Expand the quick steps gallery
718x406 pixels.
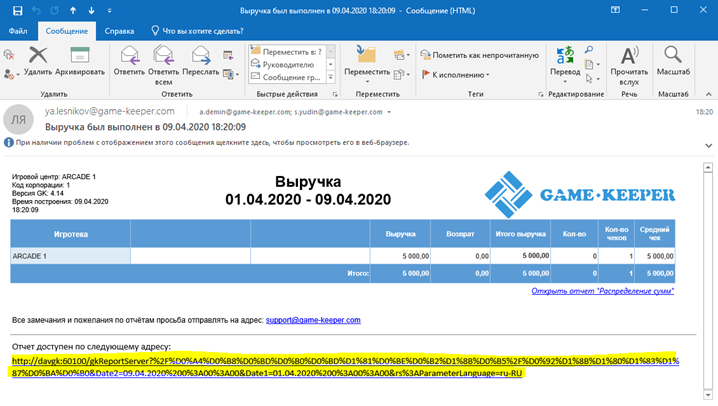331,77
